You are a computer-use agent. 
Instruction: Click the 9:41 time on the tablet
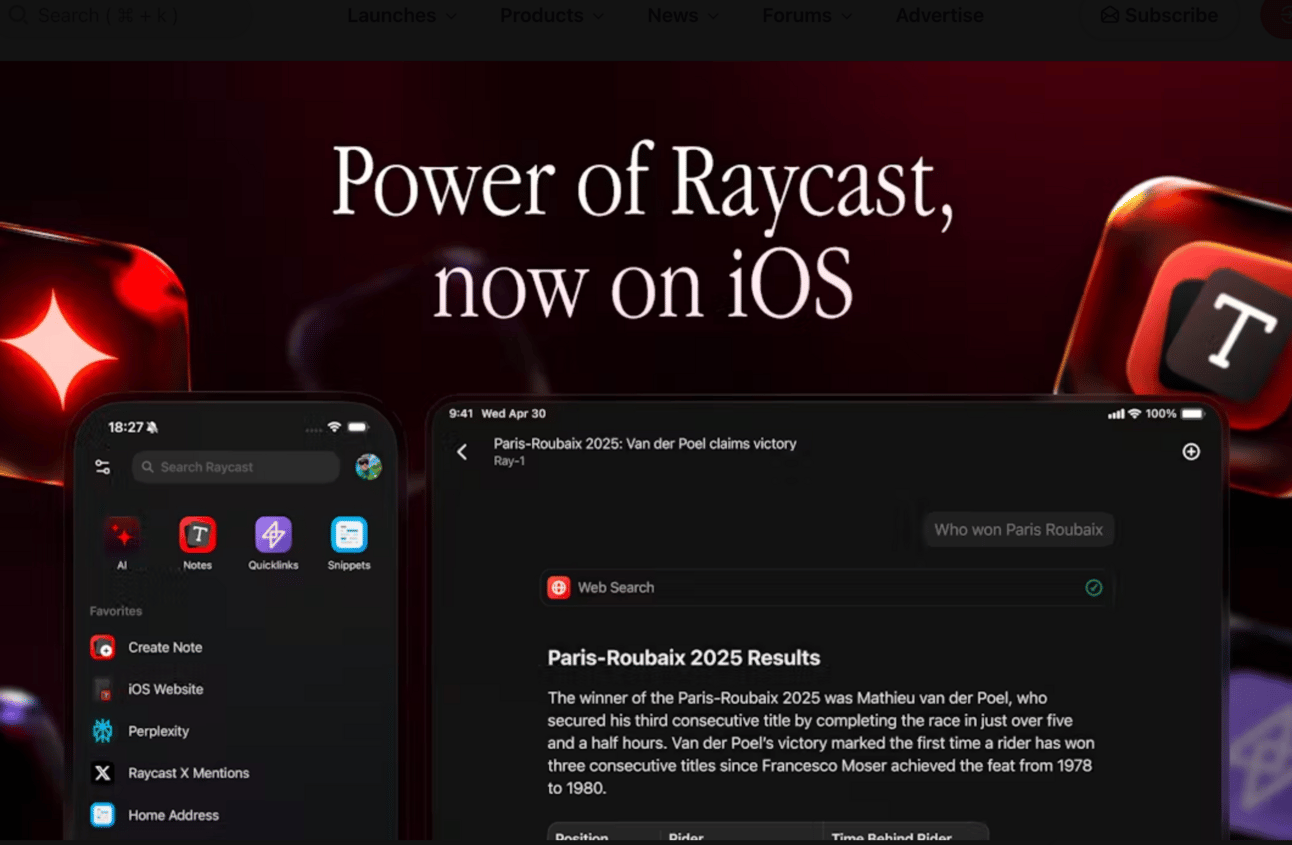[461, 414]
